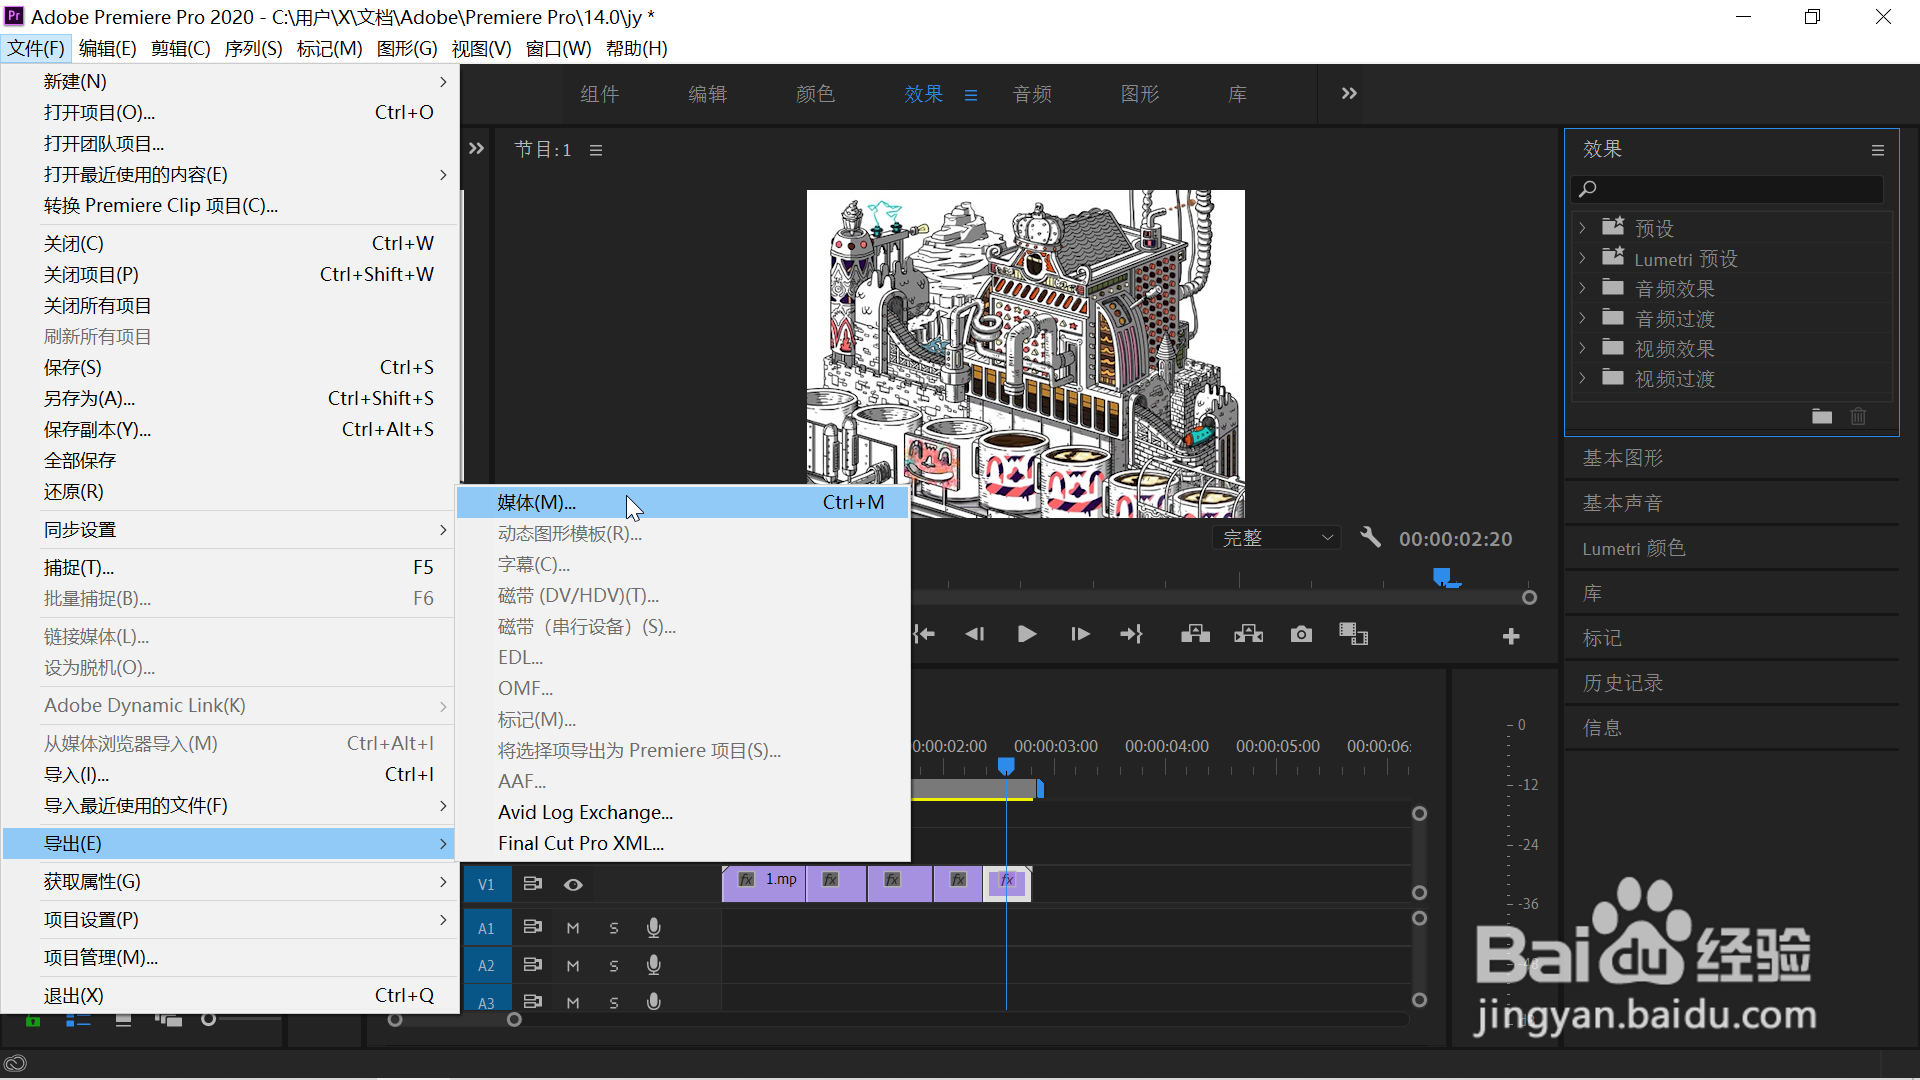
Task: Open the effects workspace menu icon
Action: pos(970,95)
